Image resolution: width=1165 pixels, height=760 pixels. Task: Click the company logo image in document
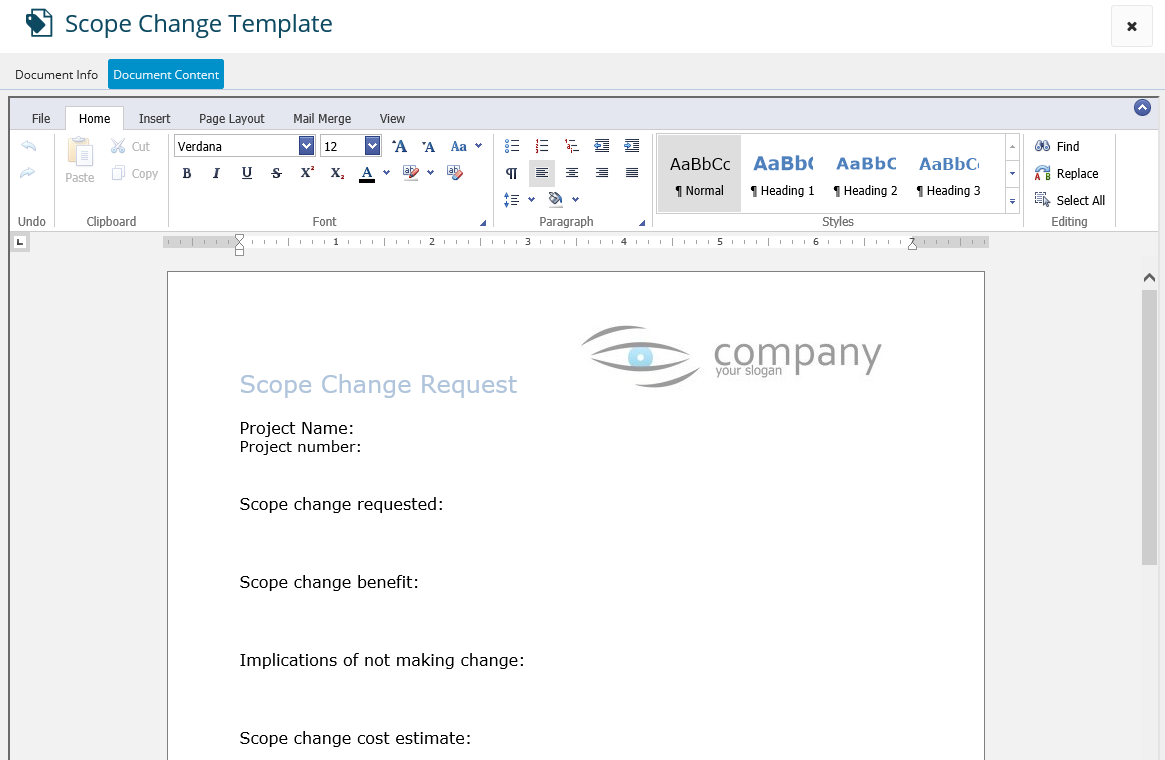[732, 357]
